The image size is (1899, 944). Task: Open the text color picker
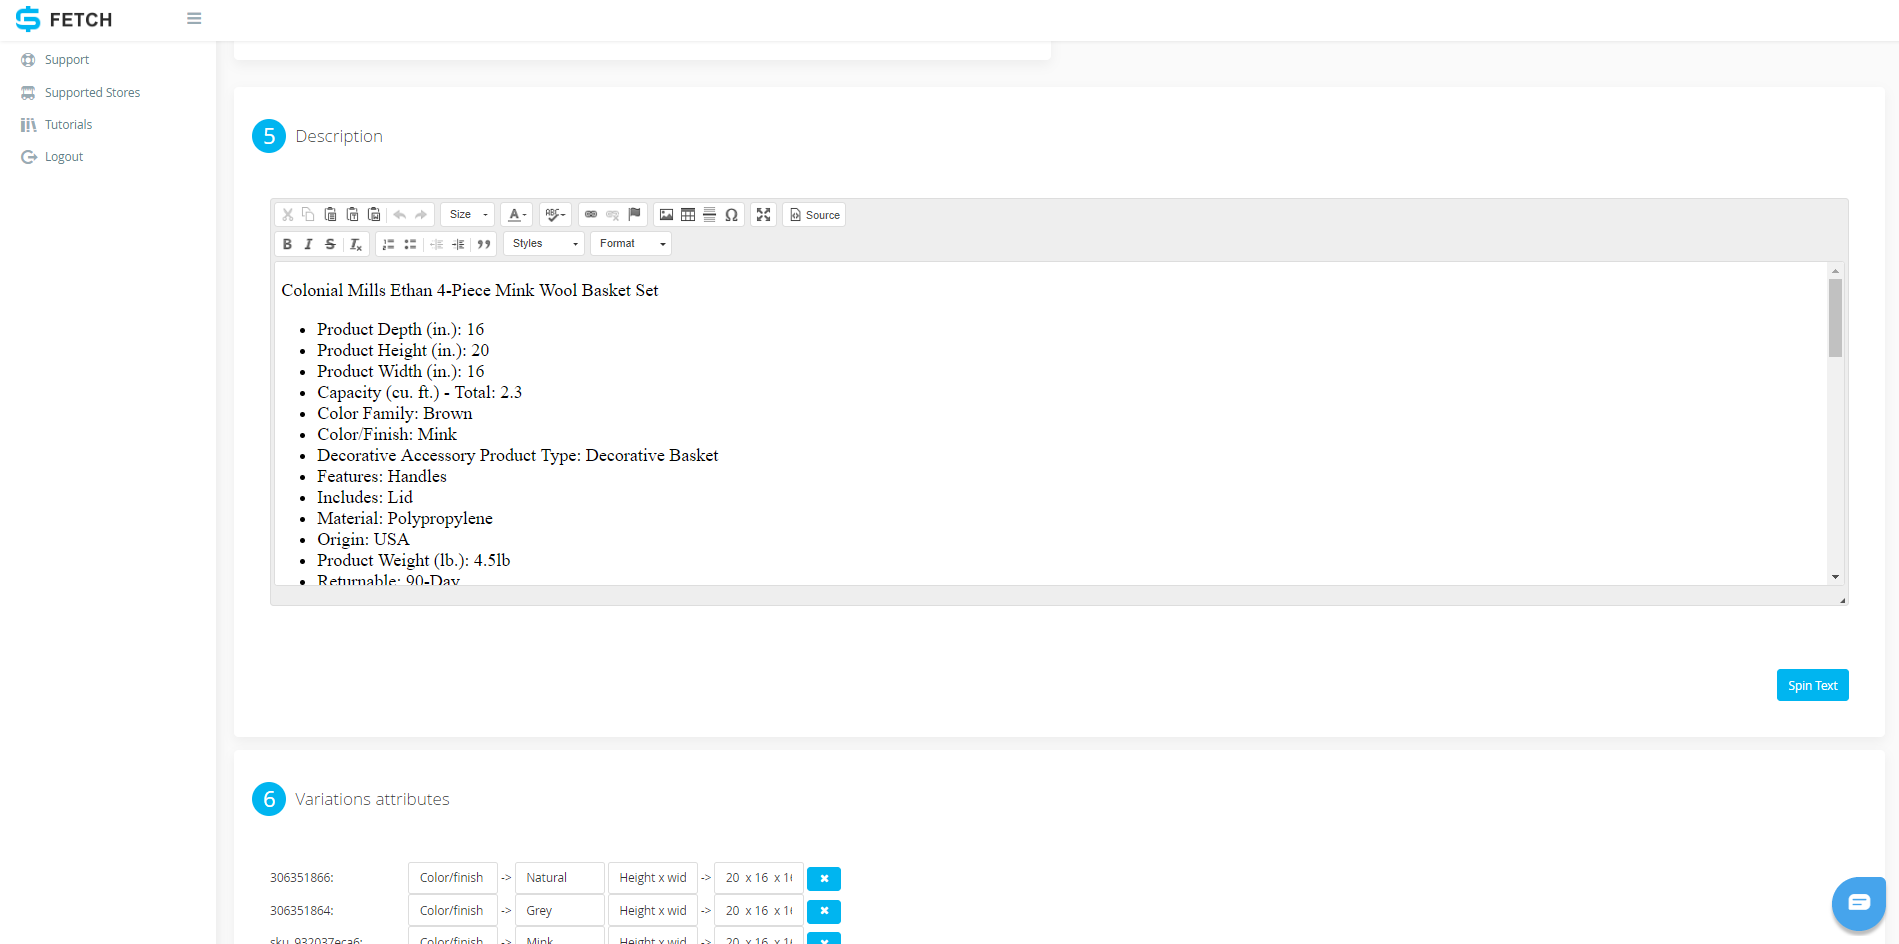(516, 215)
